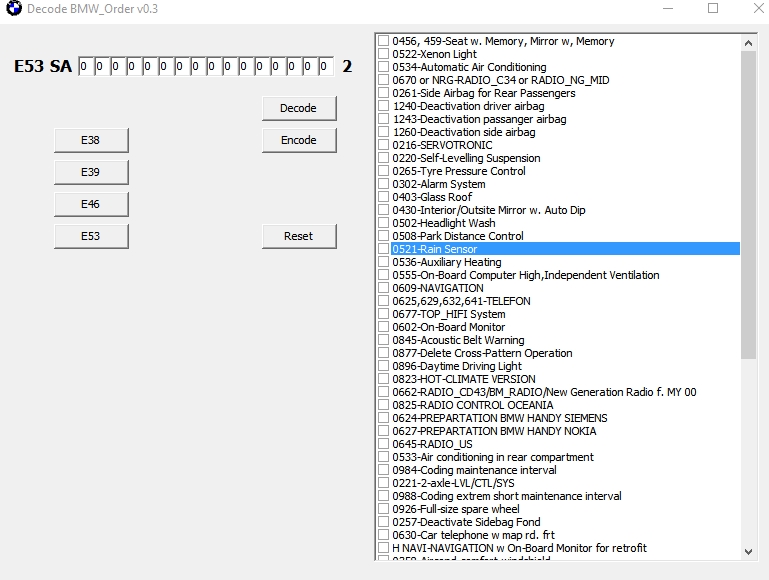This screenshot has height=580, width=769.
Task: Tick H NAVI-NAVIGATION w On-Board Monitor
Action: coord(384,548)
